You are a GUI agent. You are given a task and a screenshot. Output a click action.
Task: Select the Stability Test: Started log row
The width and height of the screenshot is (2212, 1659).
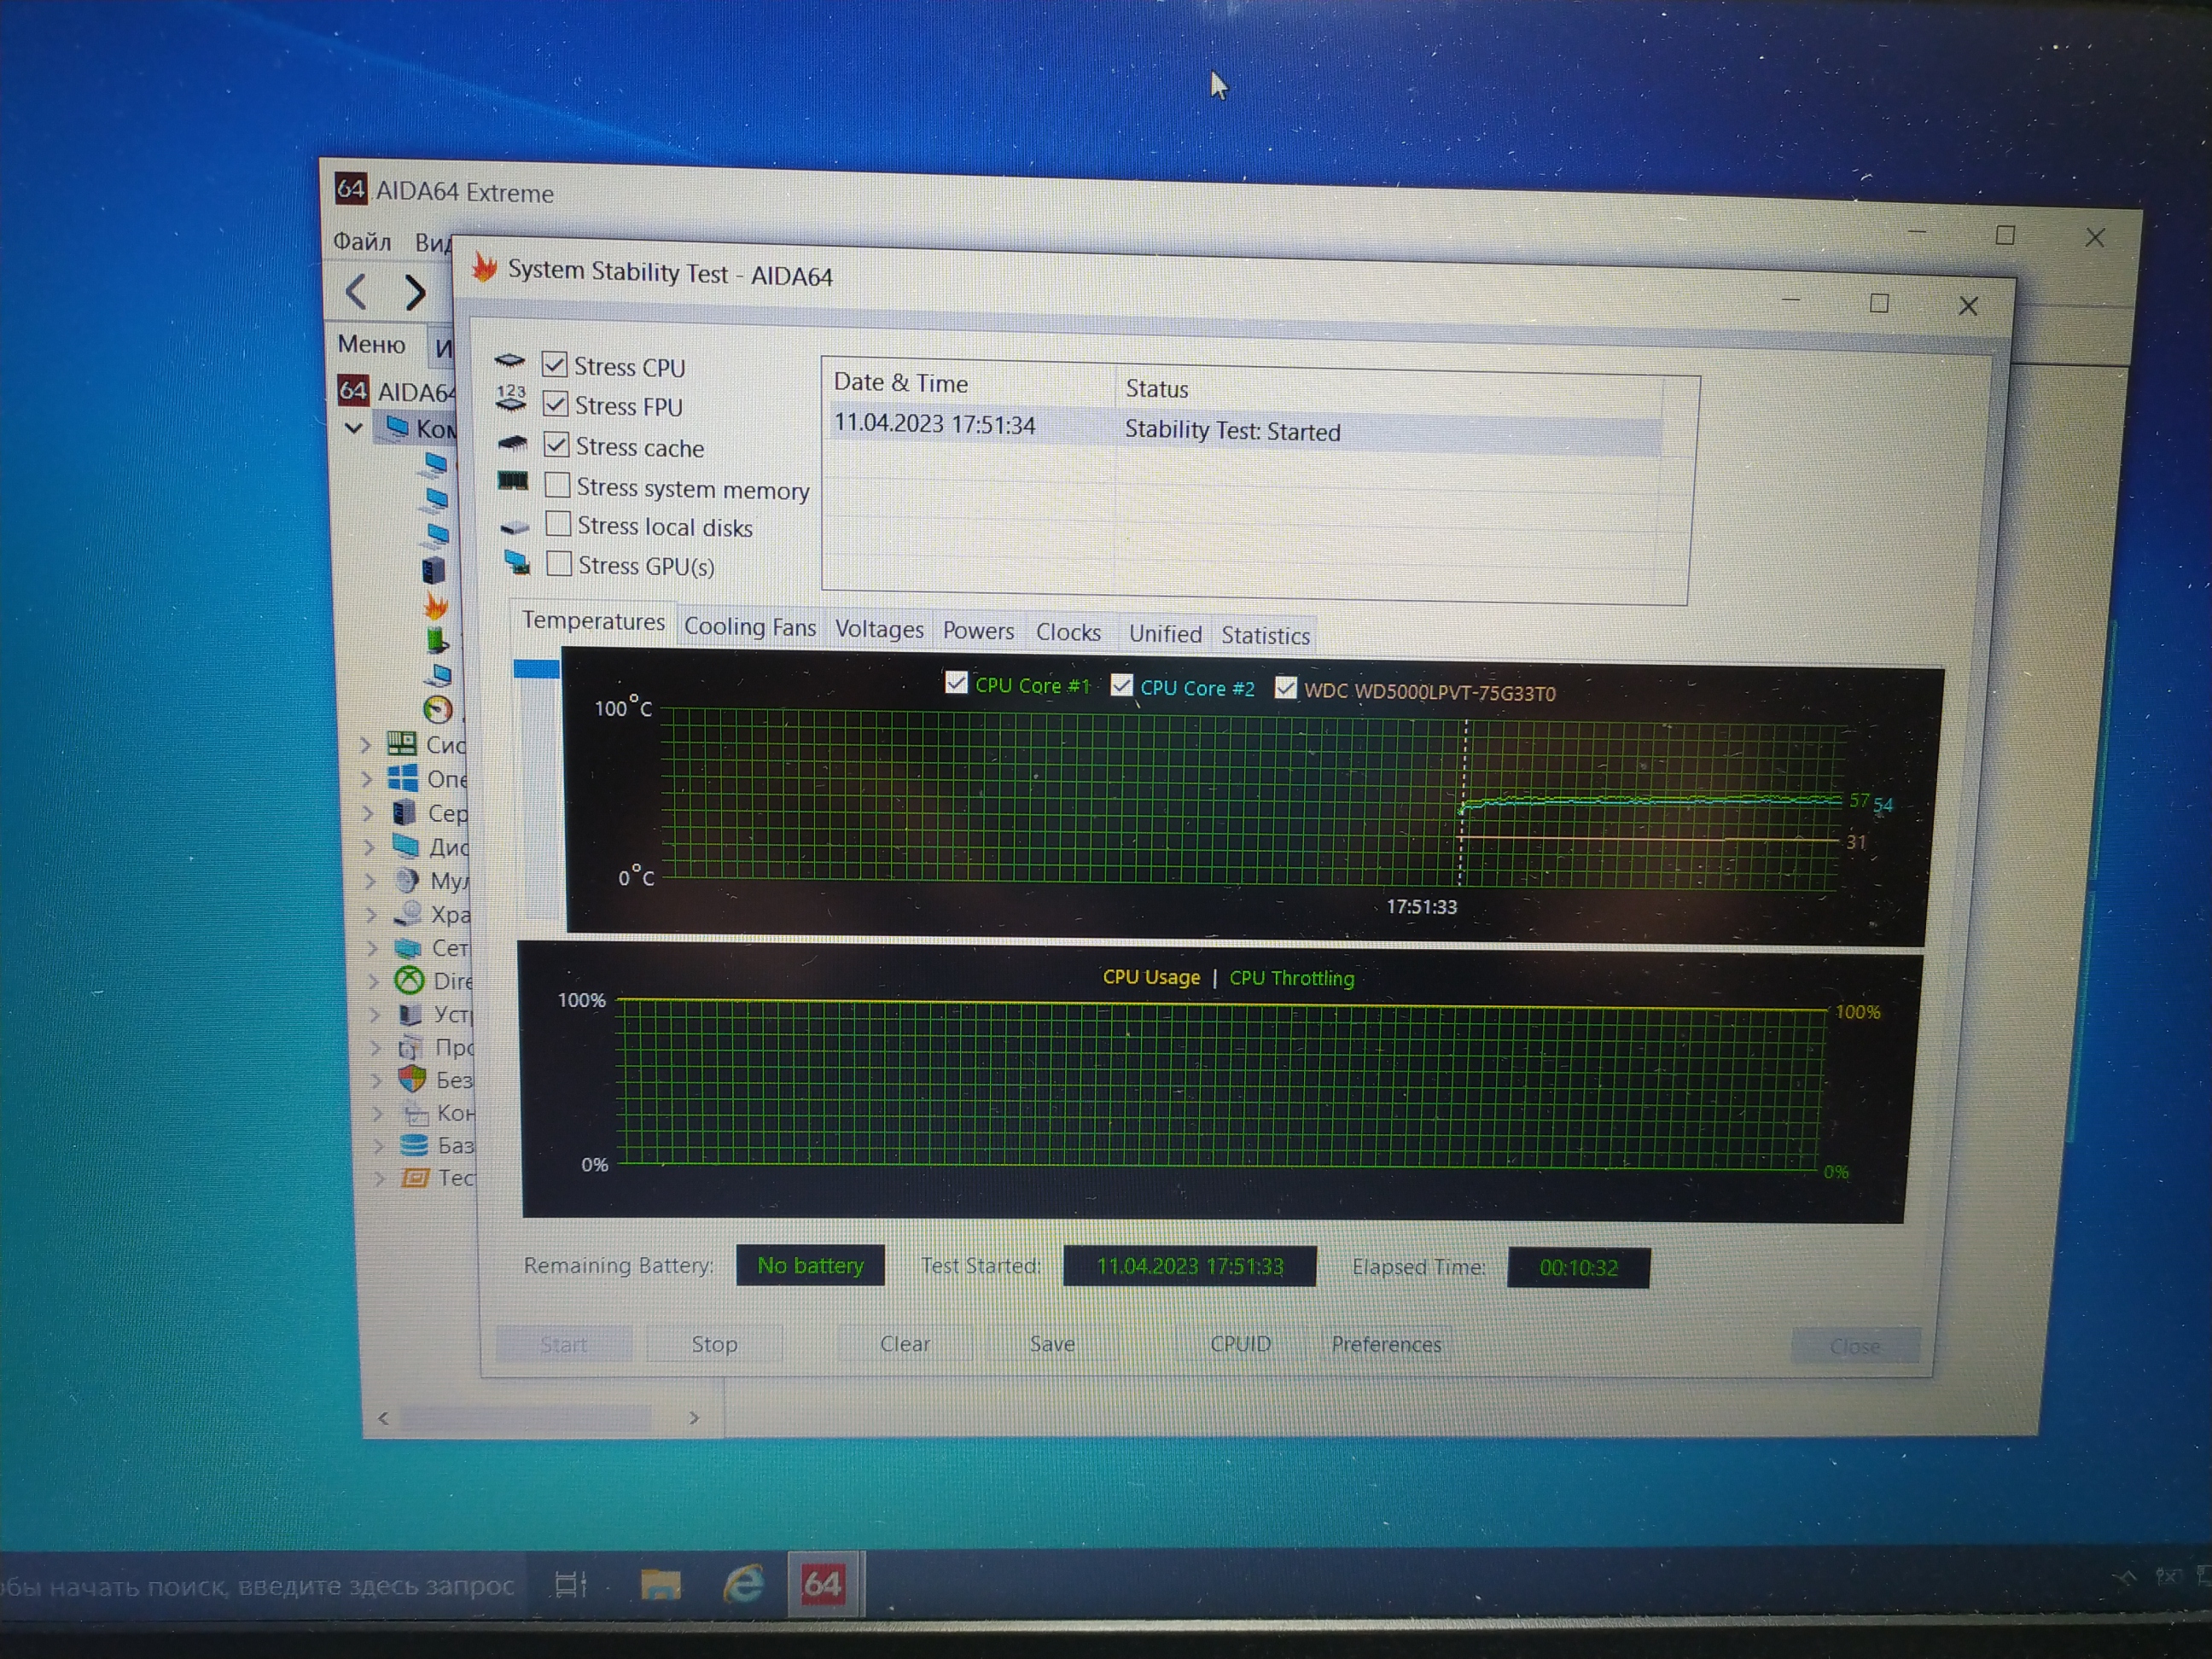(x=1245, y=428)
